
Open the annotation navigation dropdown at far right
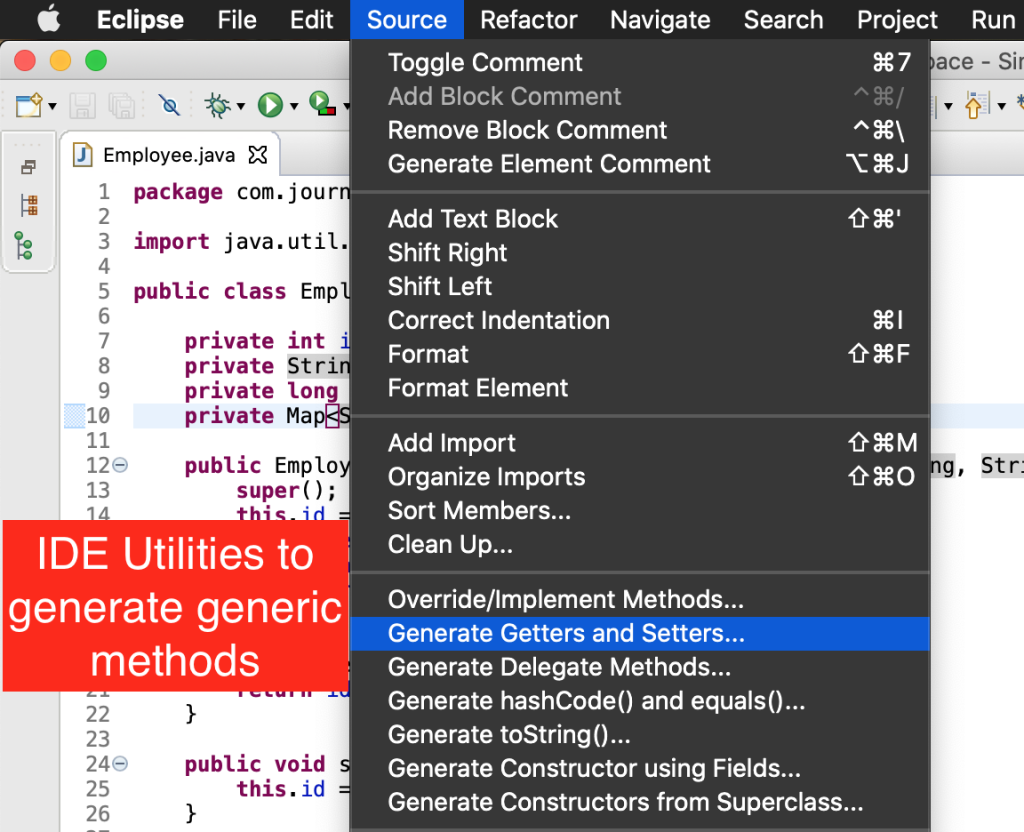[x=1002, y=106]
